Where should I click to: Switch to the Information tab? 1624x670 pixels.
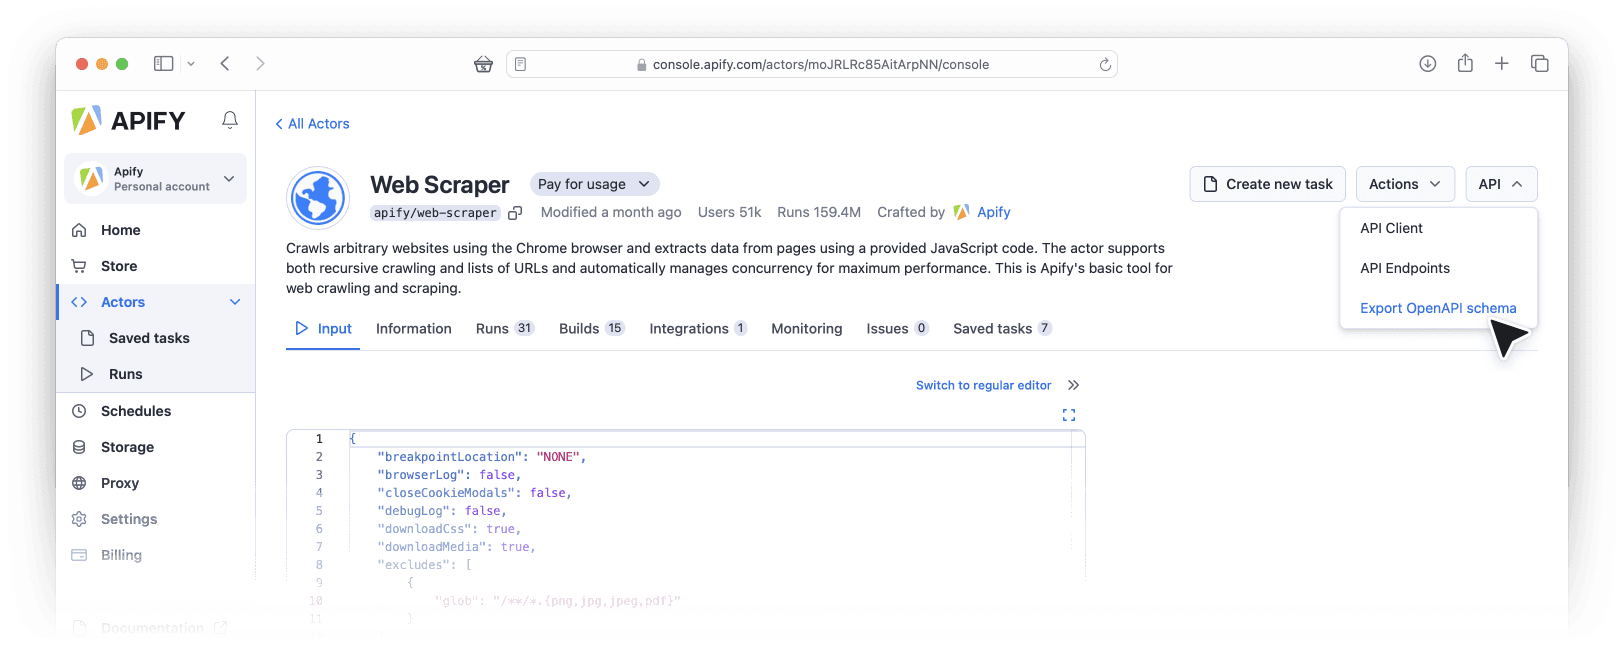tap(414, 329)
